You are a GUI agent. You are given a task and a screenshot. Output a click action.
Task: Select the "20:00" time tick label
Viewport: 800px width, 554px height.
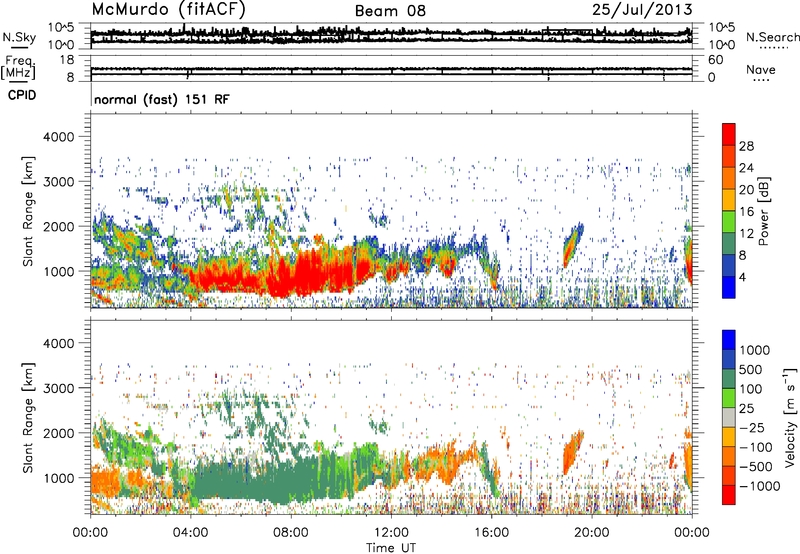(x=591, y=533)
